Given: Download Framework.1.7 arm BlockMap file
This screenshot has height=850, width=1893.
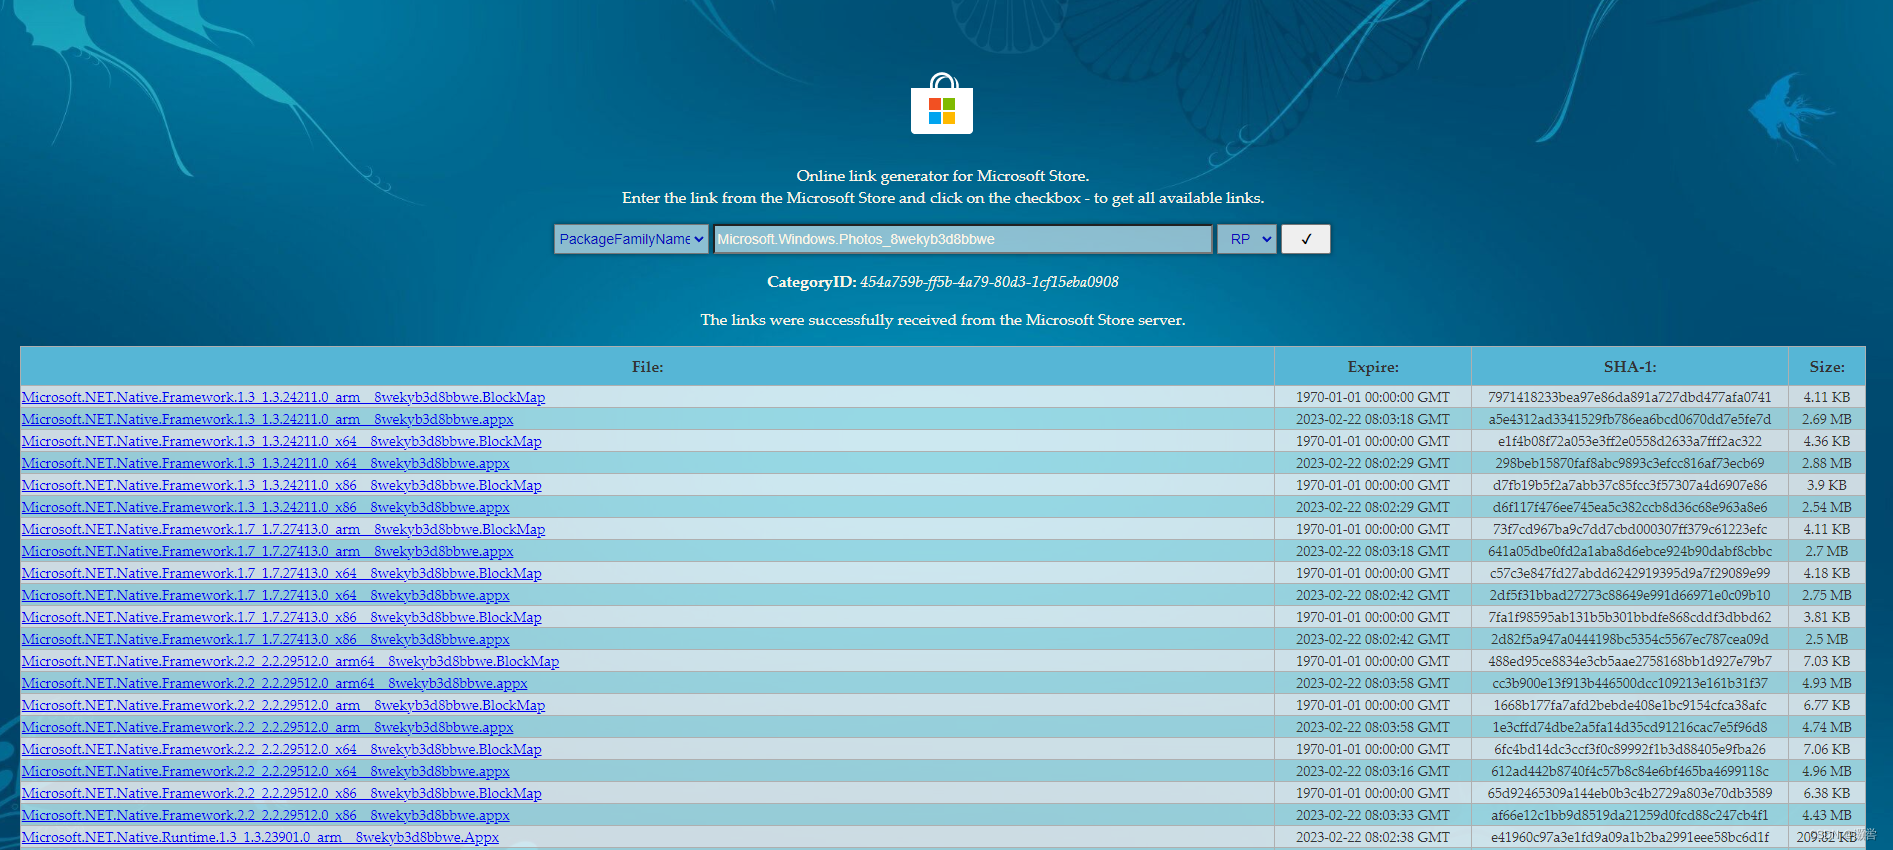Looking at the screenshot, I should (283, 529).
